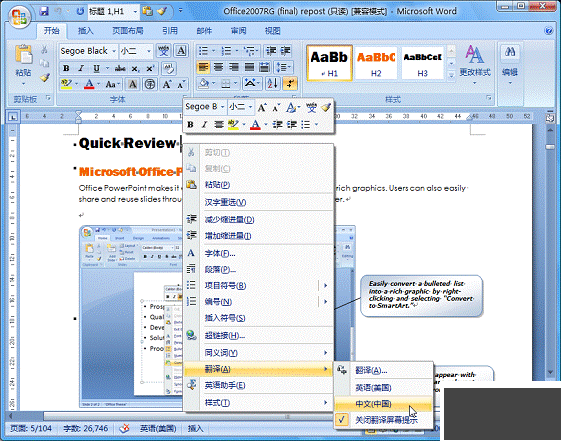The height and width of the screenshot is (441, 561).
Task: Click the Office Button orb
Action: pos(20,17)
